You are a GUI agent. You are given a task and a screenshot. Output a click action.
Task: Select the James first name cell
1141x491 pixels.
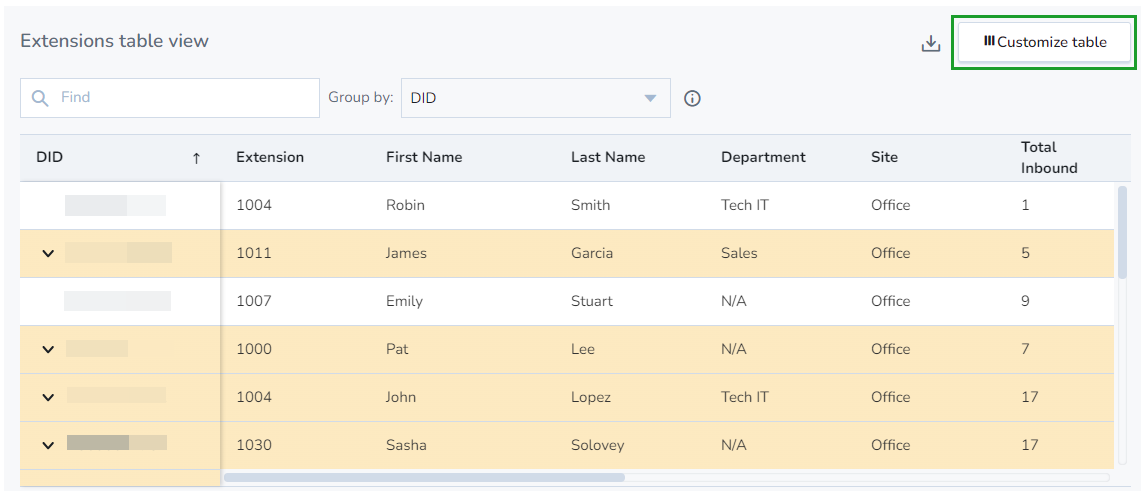pyautogui.click(x=406, y=253)
